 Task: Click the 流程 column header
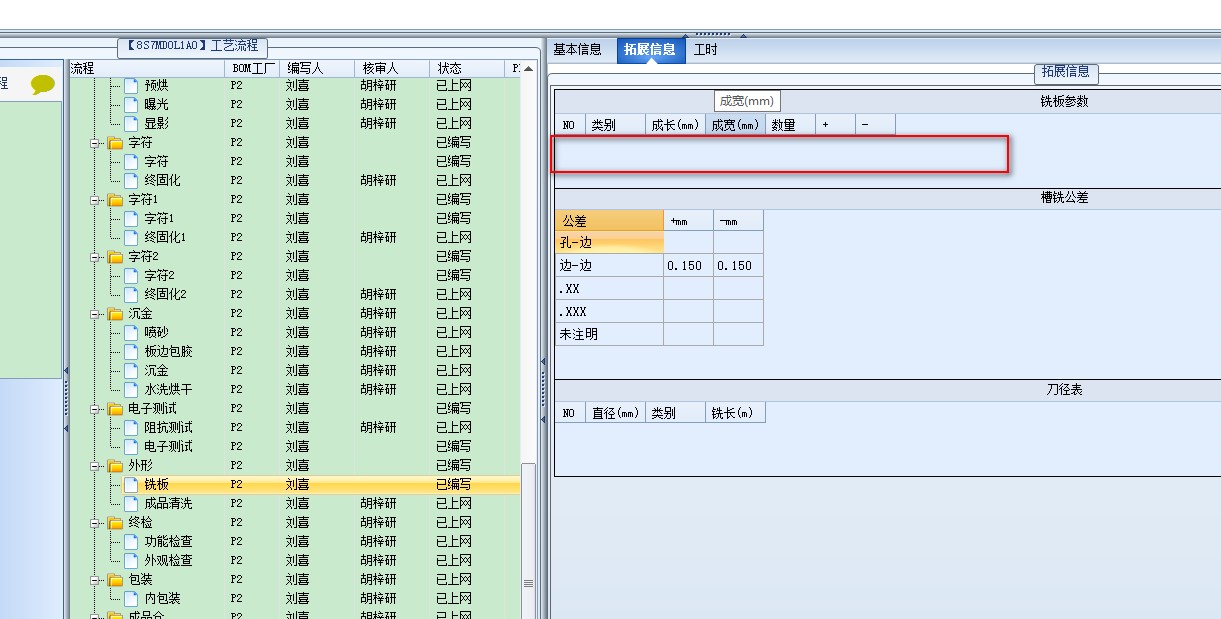point(146,68)
